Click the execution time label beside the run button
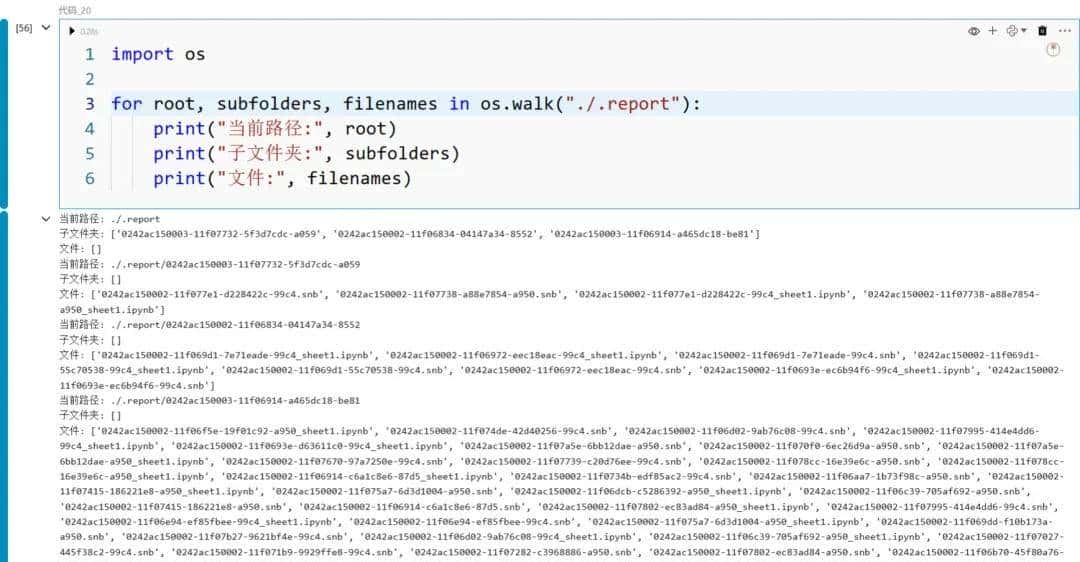Viewport: 1080px width, 562px height. [89, 32]
